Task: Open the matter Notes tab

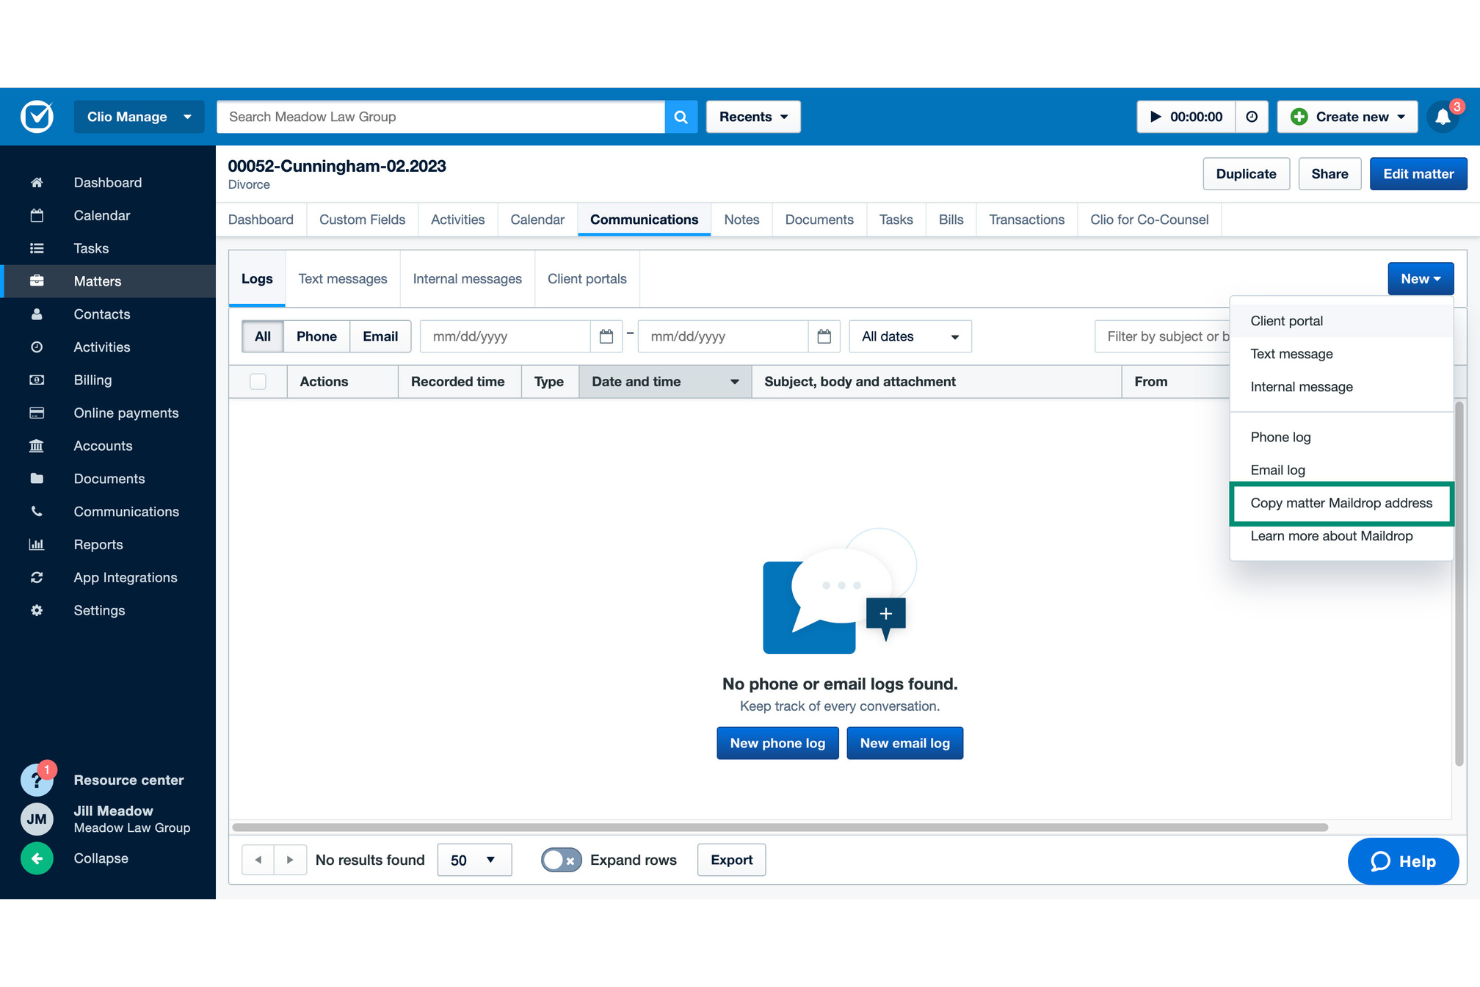Action: point(742,220)
